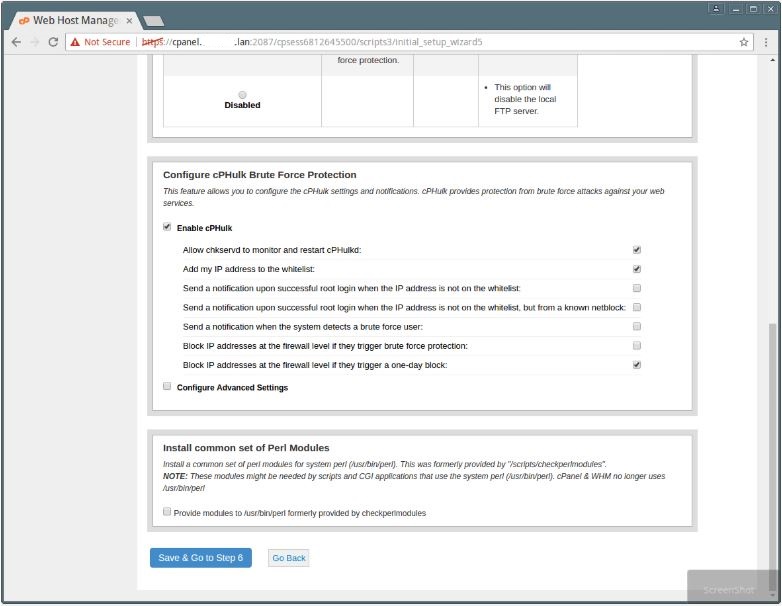Click 'Configure Advanced Settings' label text
The height and width of the screenshot is (606, 782).
[232, 388]
